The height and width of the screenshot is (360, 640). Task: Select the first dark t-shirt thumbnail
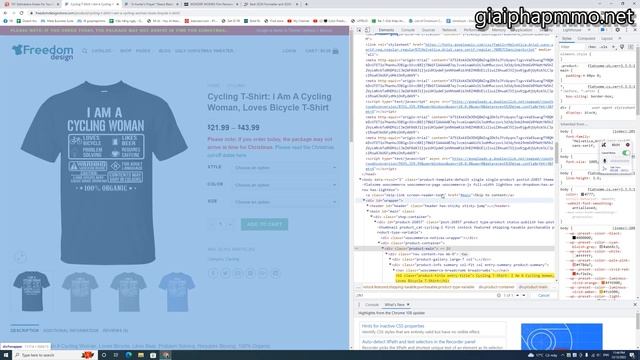click(31, 291)
